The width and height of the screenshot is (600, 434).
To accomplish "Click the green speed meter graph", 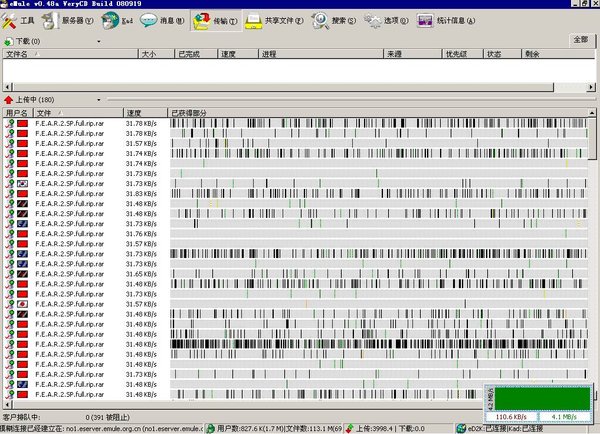I will 542,398.
